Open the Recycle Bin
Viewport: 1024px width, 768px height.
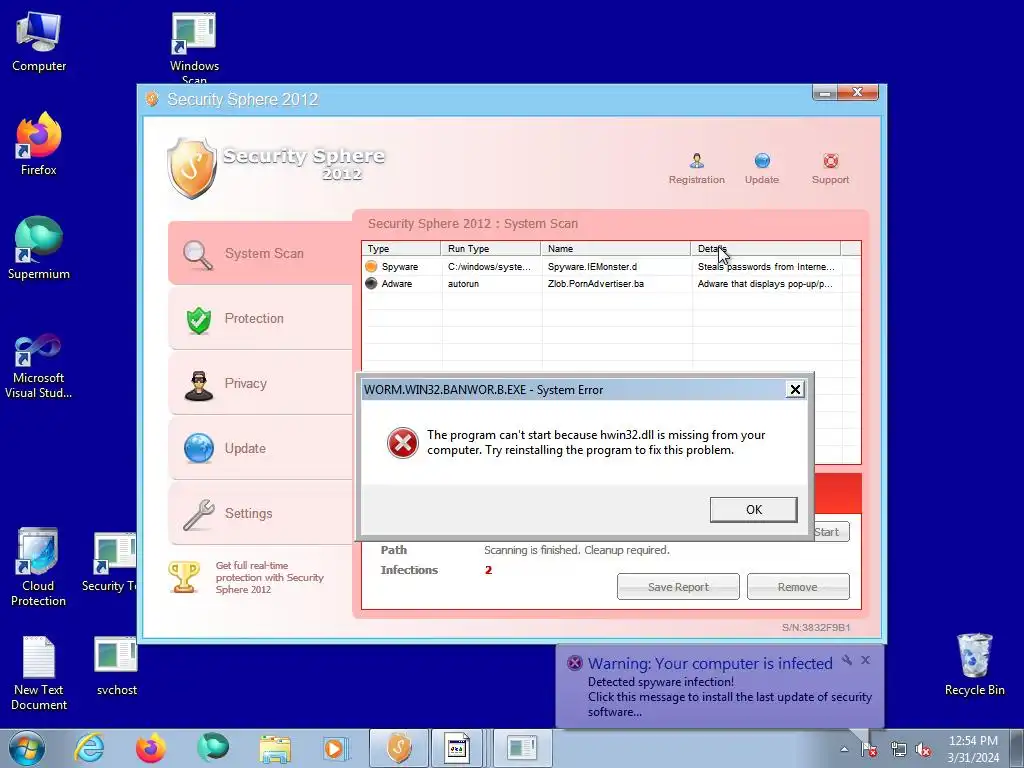point(974,665)
